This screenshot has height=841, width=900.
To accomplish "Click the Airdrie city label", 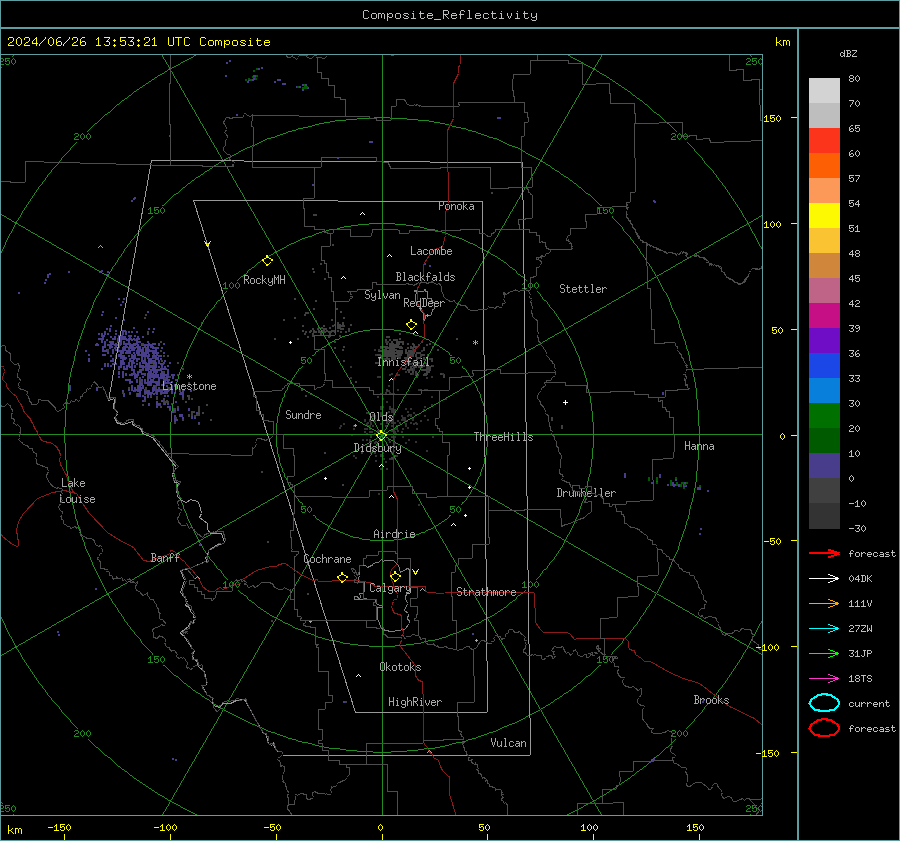I will pyautogui.click(x=394, y=534).
